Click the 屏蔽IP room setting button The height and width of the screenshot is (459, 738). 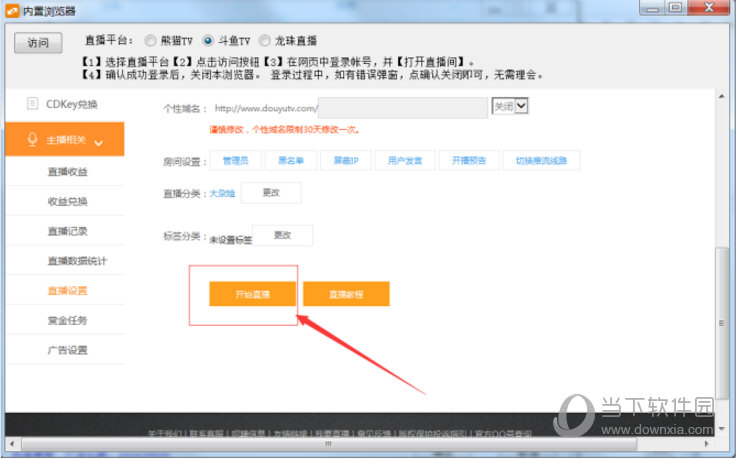[x=346, y=161]
